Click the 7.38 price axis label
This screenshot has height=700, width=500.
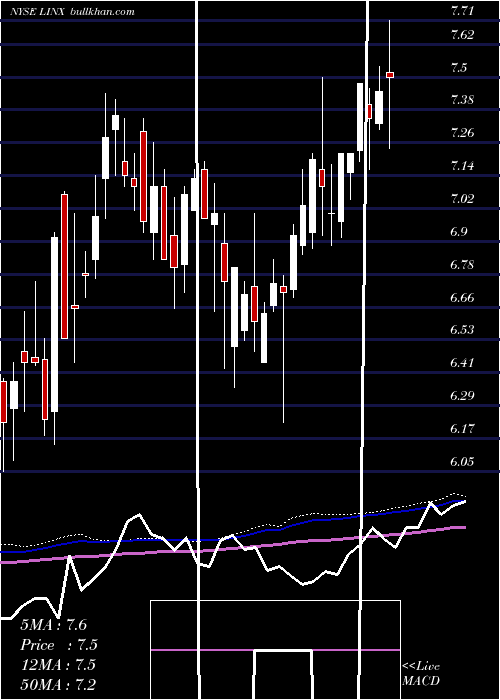[462, 100]
